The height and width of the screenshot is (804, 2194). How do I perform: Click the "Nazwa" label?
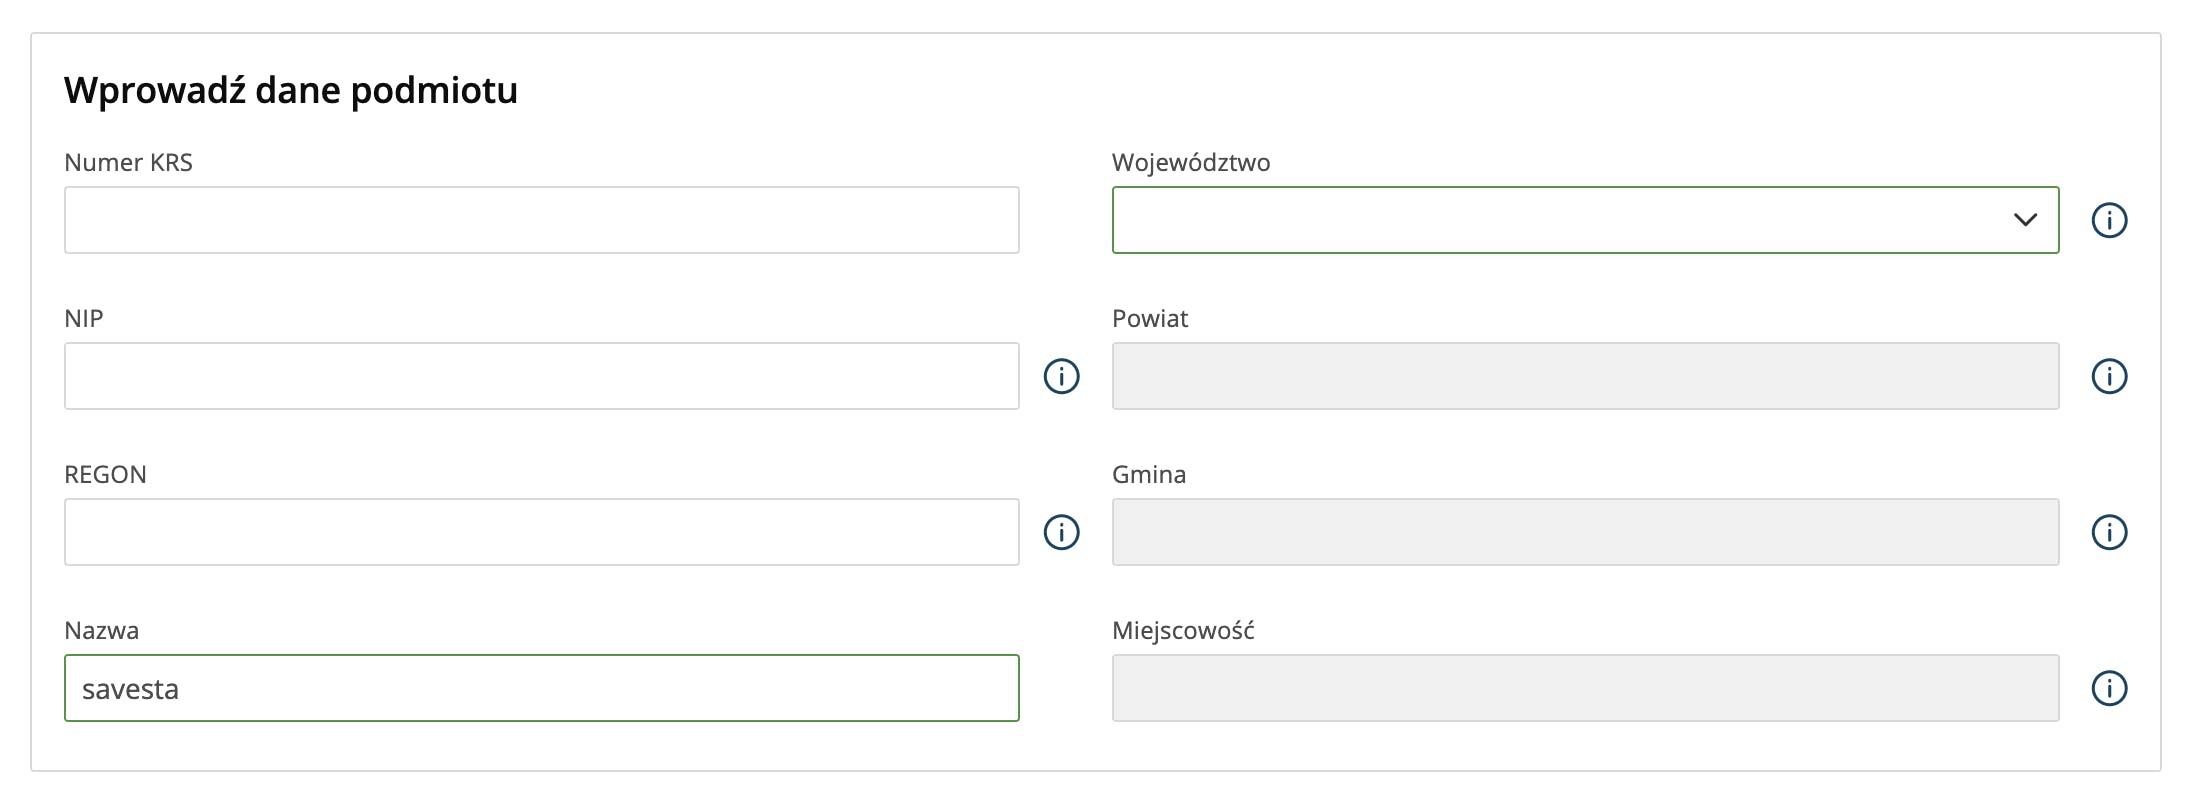point(101,630)
